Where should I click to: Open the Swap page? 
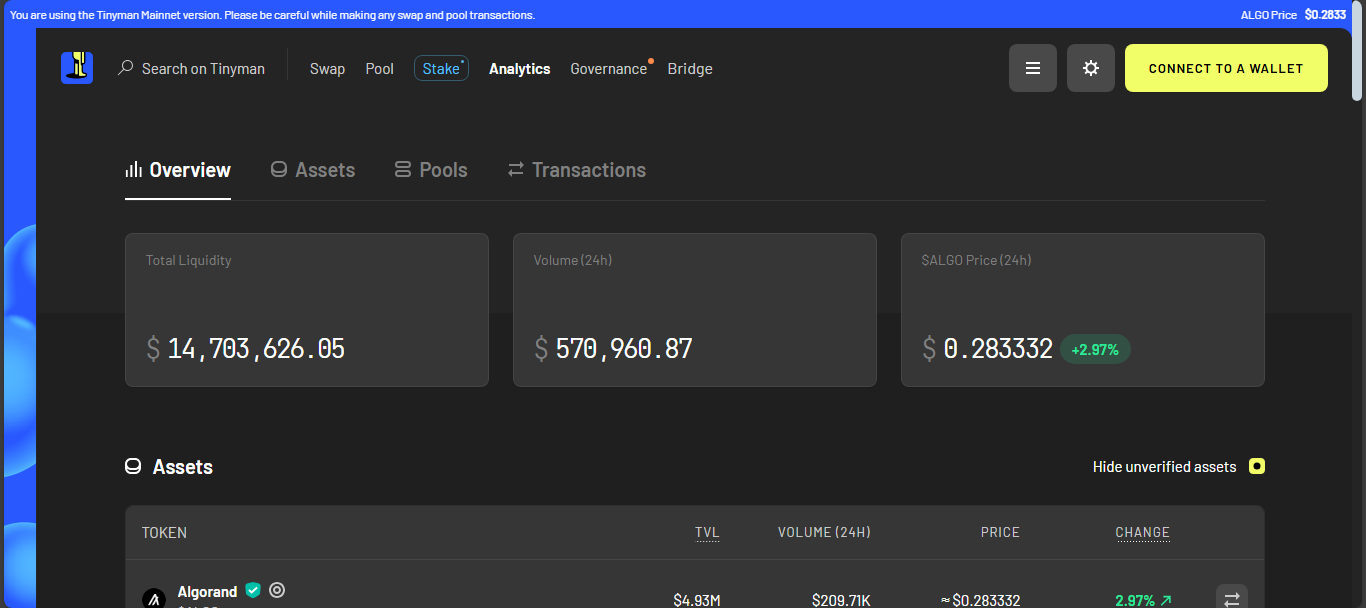pyautogui.click(x=327, y=69)
